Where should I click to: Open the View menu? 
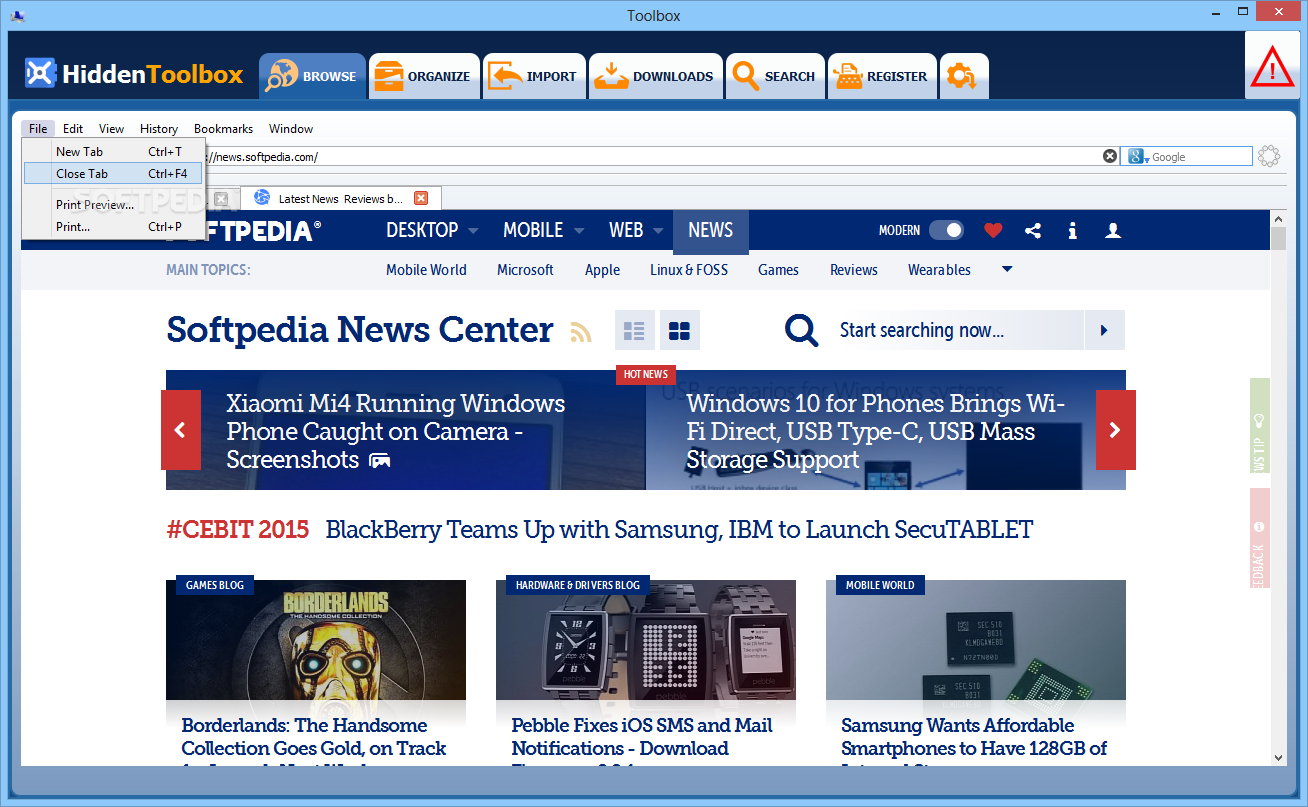(x=112, y=129)
